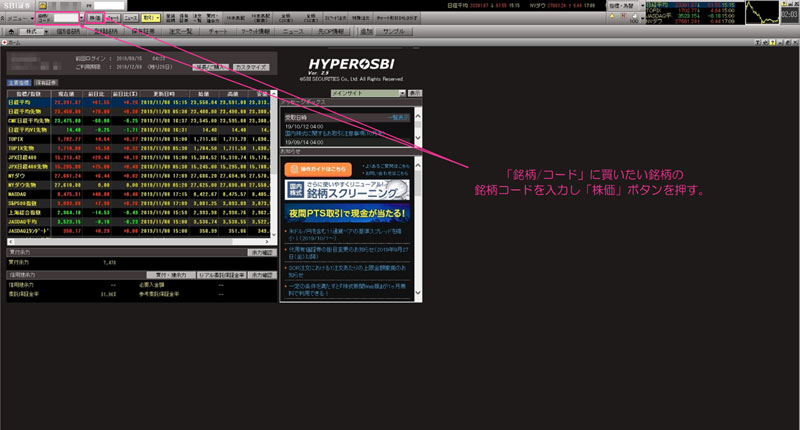
Task: Click the 更新日時 column header
Action: pos(164,94)
